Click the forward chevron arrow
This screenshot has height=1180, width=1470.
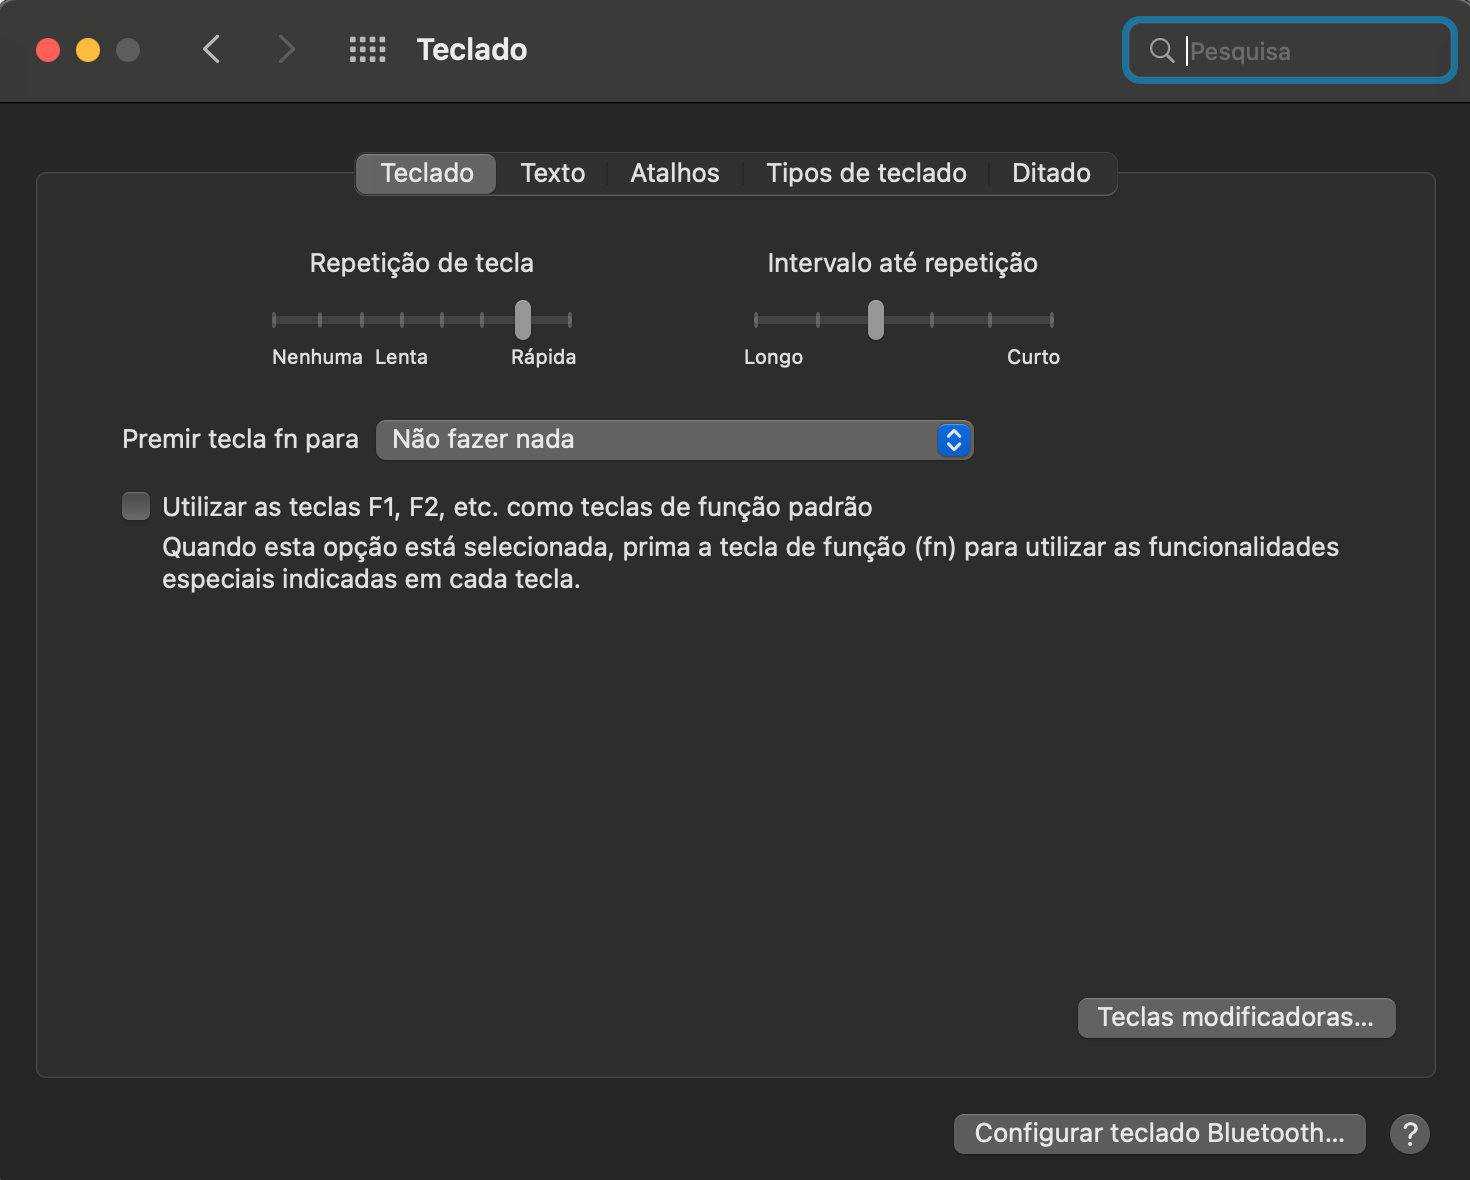286,49
